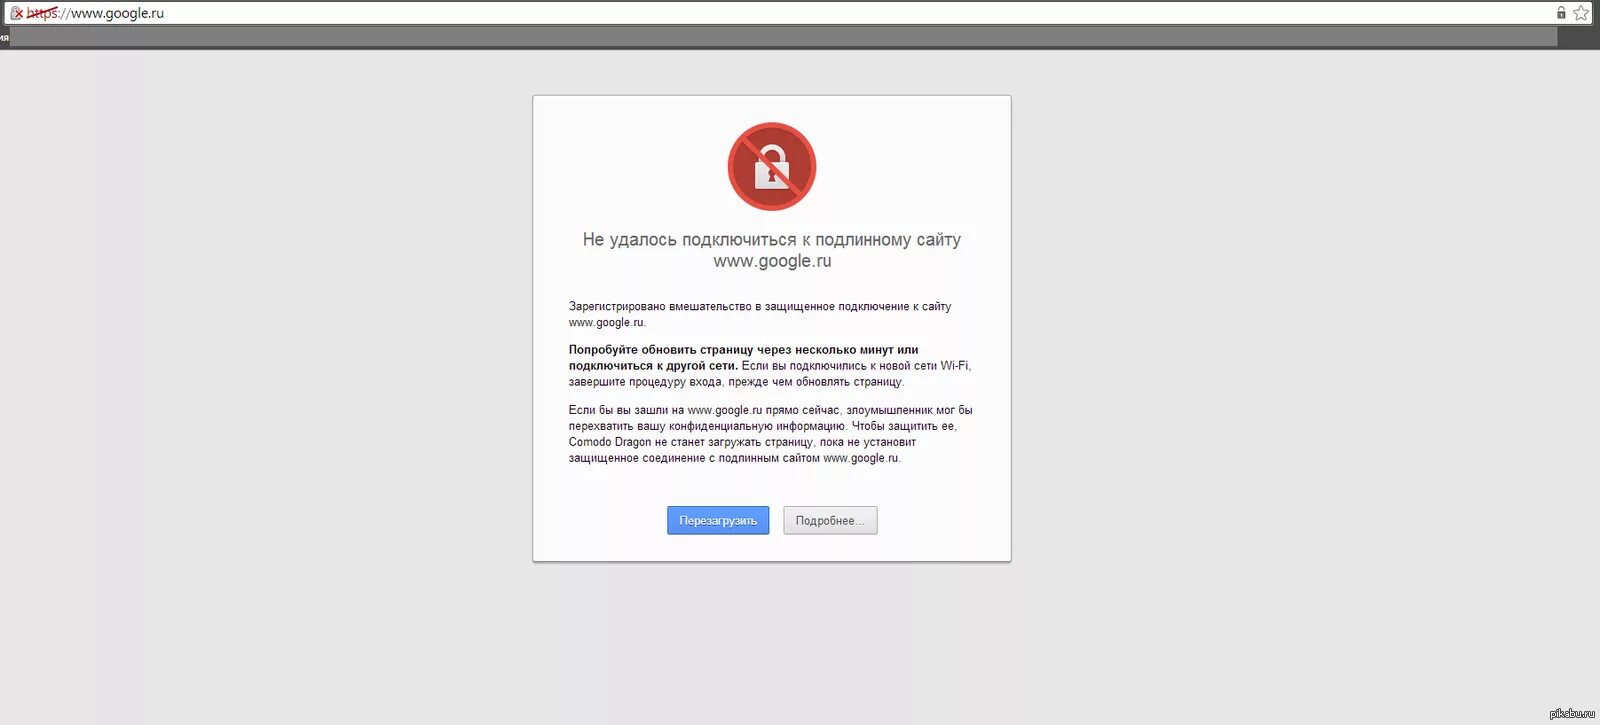The width and height of the screenshot is (1600, 725).
Task: Click the heading 'Не удалось подключиться к подлинному сайту'
Action: pyautogui.click(x=772, y=240)
